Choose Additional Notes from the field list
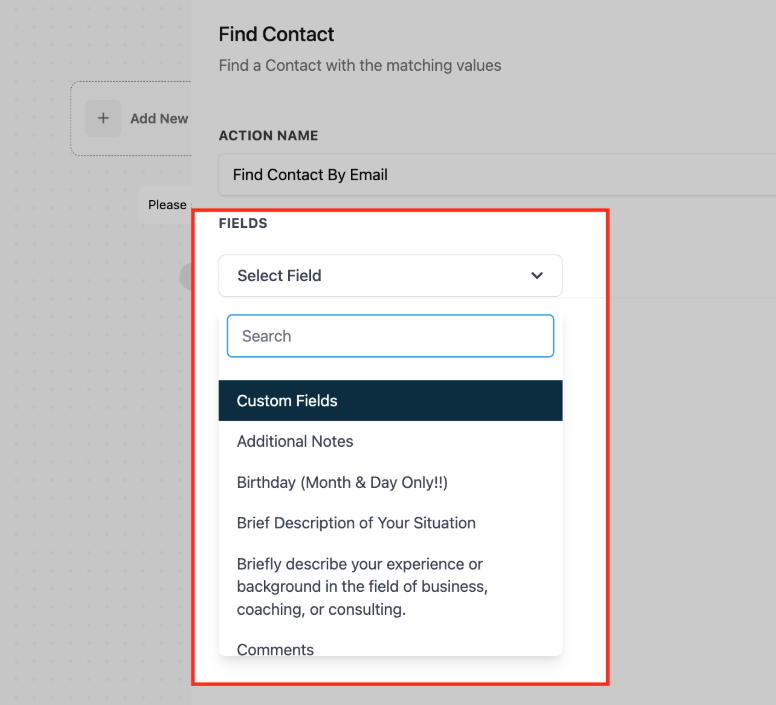Viewport: 776px width, 705px height. tap(295, 441)
